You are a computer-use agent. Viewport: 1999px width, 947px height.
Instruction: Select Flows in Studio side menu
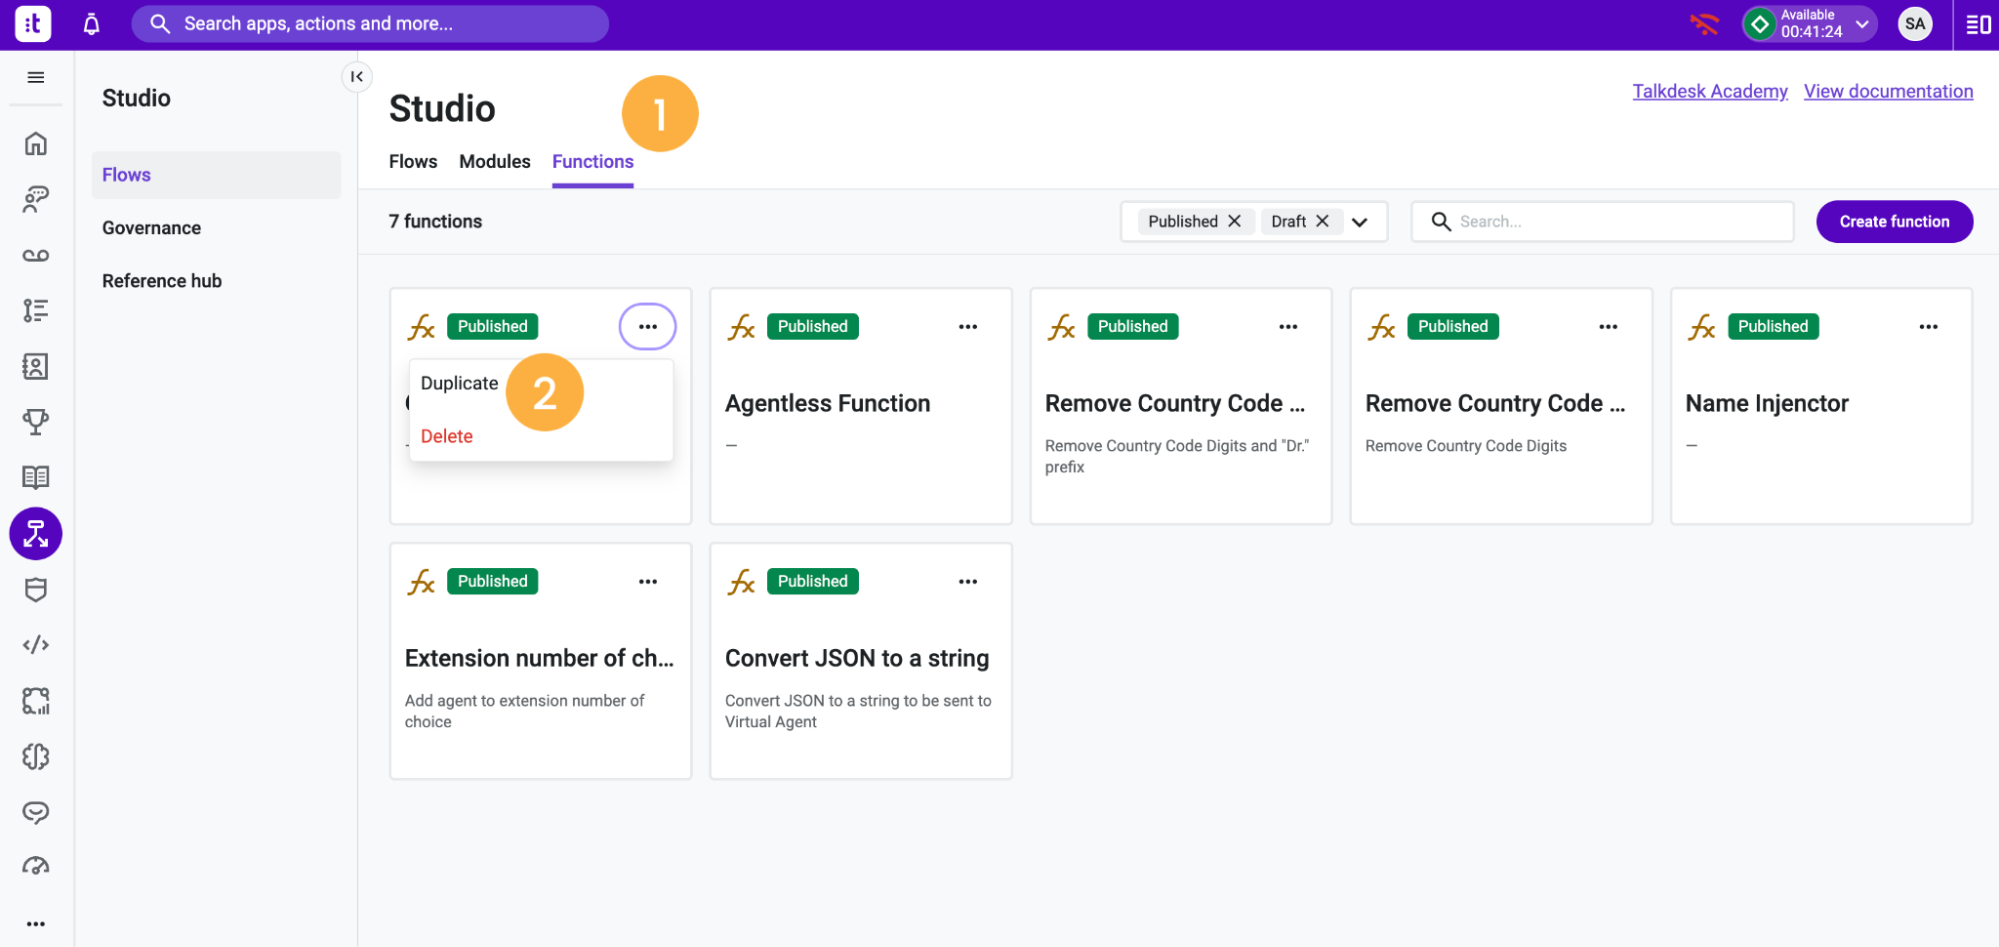point(216,175)
